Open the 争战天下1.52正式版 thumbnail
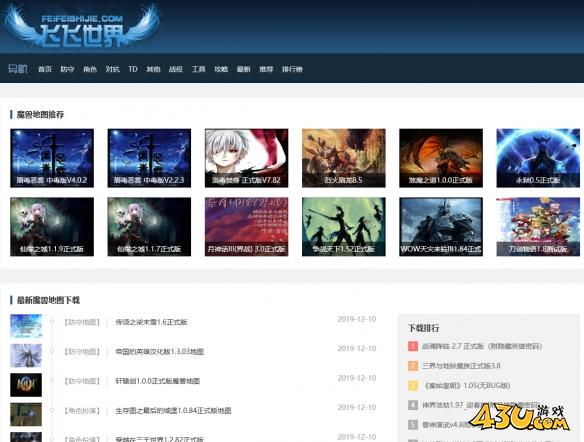 coord(343,226)
